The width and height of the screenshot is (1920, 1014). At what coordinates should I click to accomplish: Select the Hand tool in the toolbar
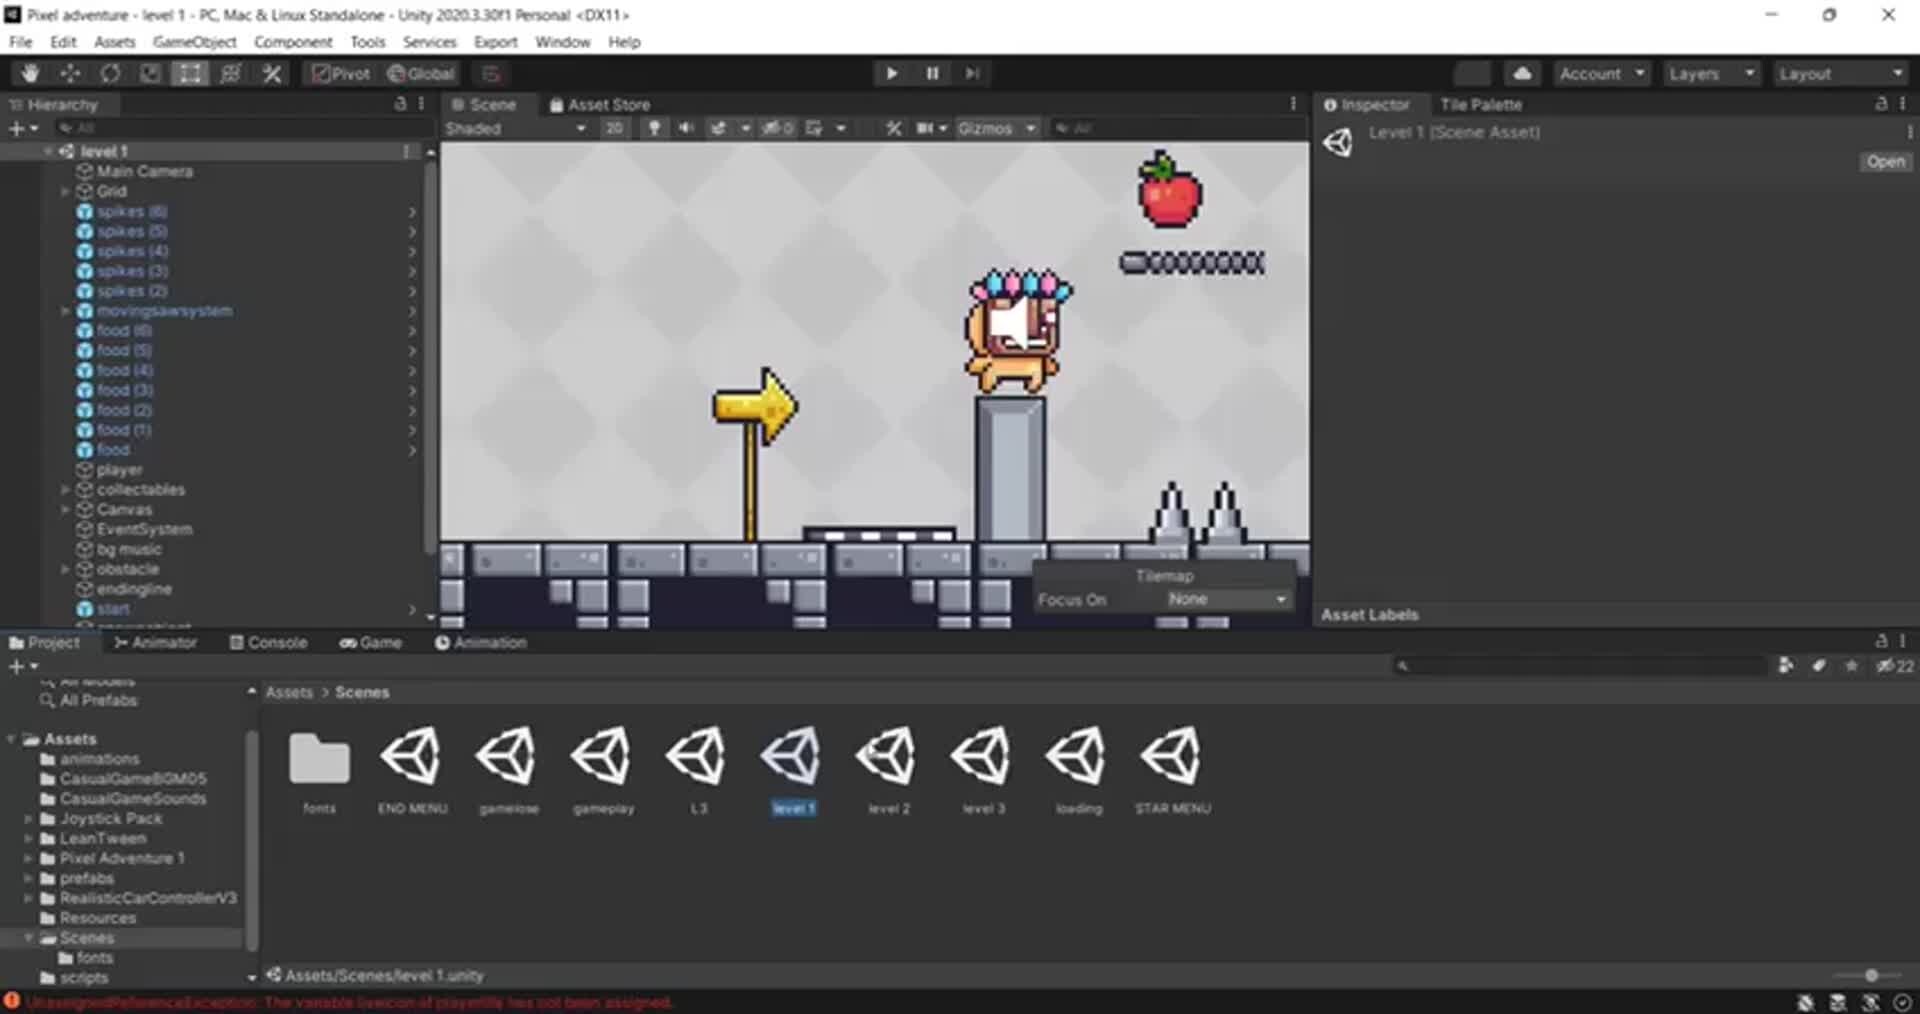(x=30, y=73)
